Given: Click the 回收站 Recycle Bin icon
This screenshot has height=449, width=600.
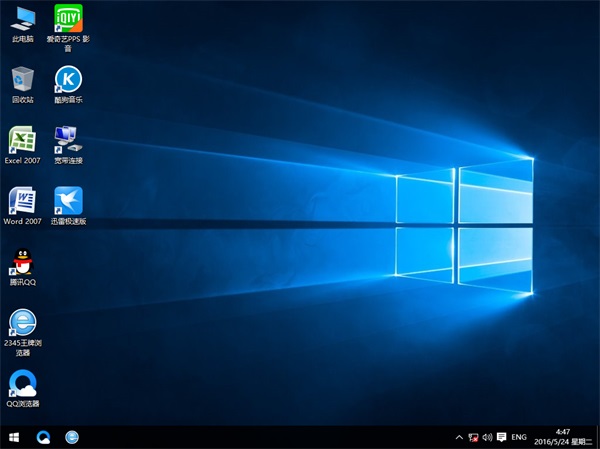Looking at the screenshot, I should click(22, 80).
